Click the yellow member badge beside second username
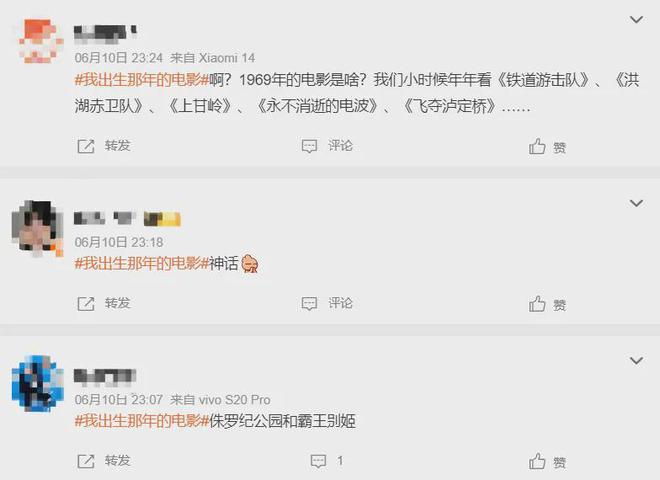Image resolution: width=660 pixels, height=480 pixels. point(162,219)
